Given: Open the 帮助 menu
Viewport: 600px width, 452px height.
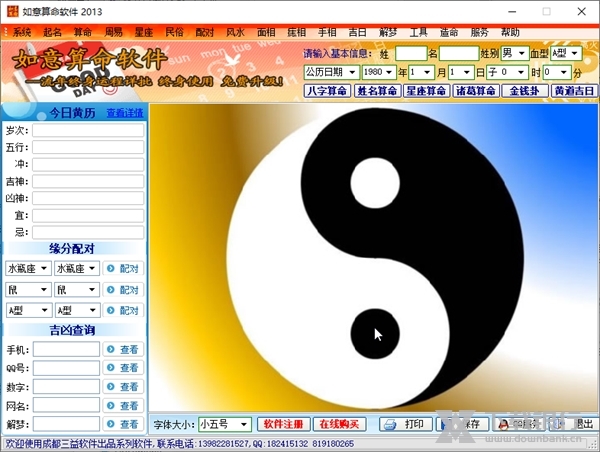Looking at the screenshot, I should (x=510, y=32).
